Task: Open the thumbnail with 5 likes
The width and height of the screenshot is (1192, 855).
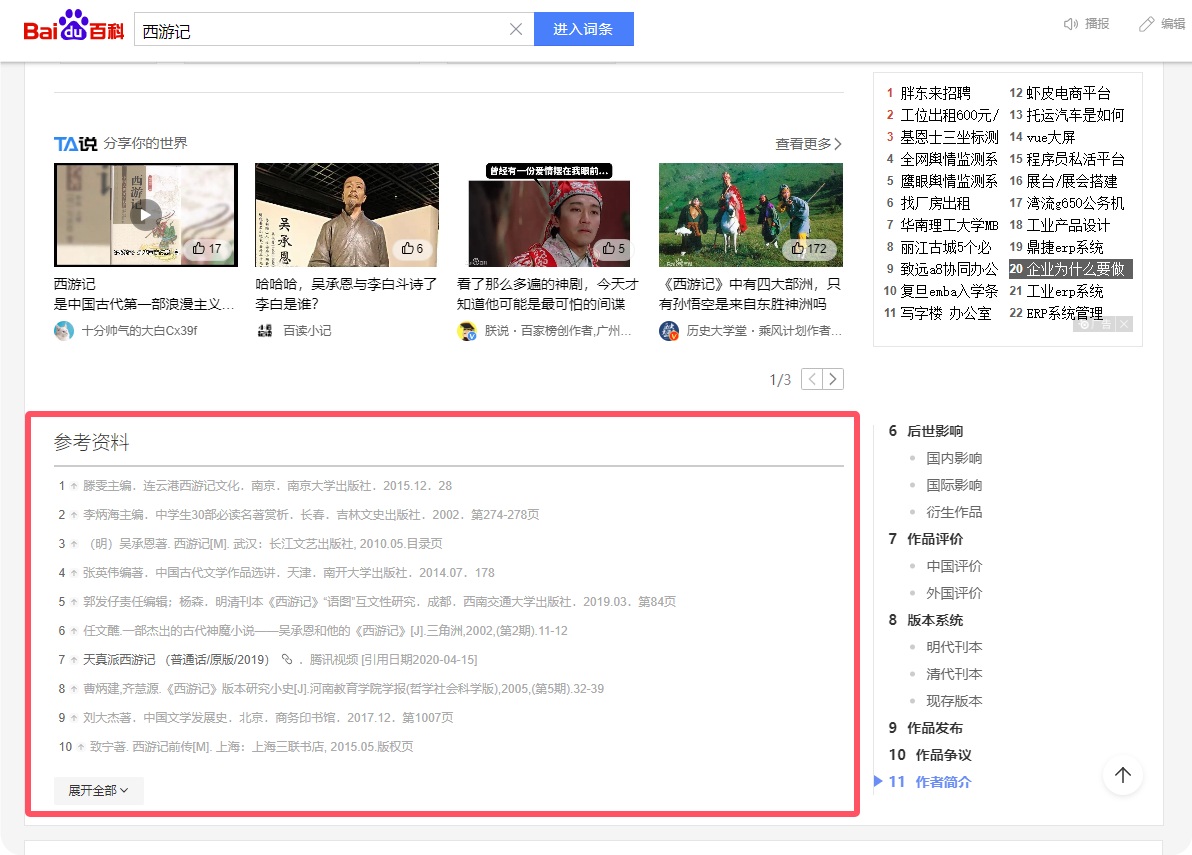Action: (x=549, y=215)
